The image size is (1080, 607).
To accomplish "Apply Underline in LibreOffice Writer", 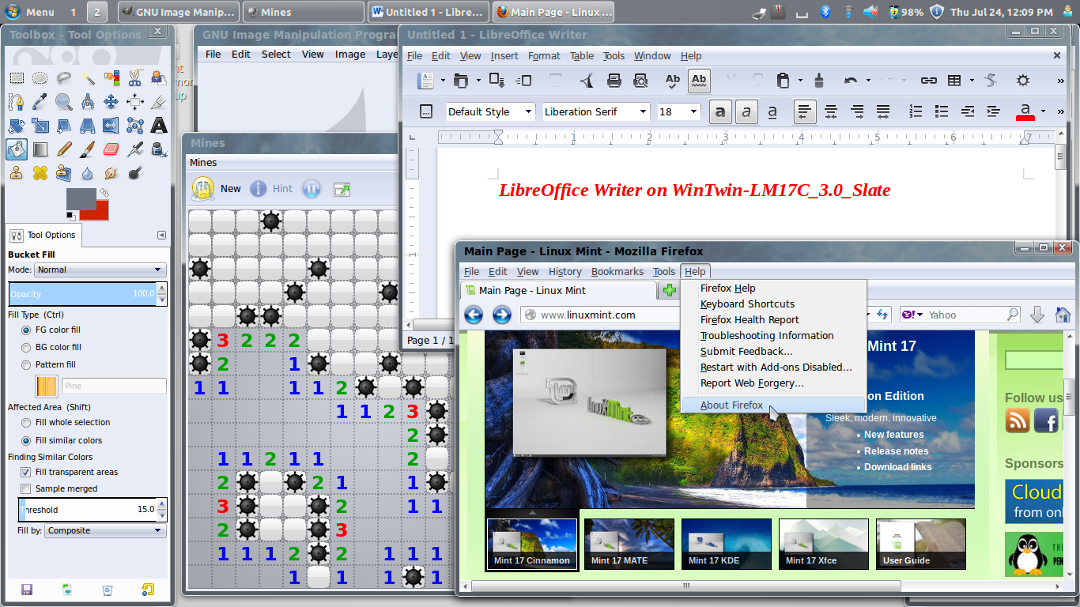I will click(772, 112).
